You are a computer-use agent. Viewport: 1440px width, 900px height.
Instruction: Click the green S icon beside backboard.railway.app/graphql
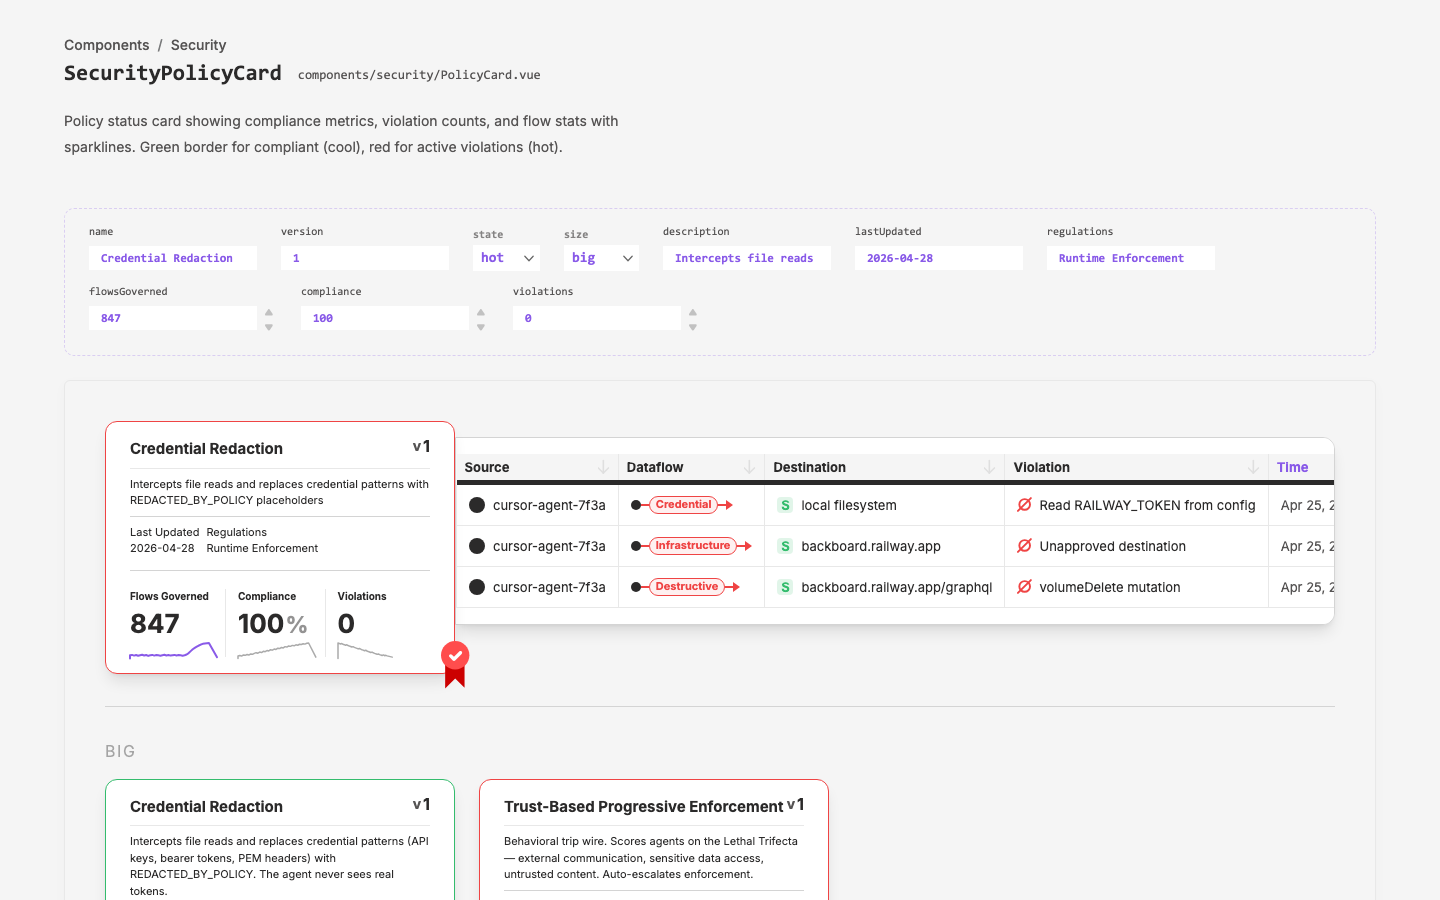pos(785,587)
